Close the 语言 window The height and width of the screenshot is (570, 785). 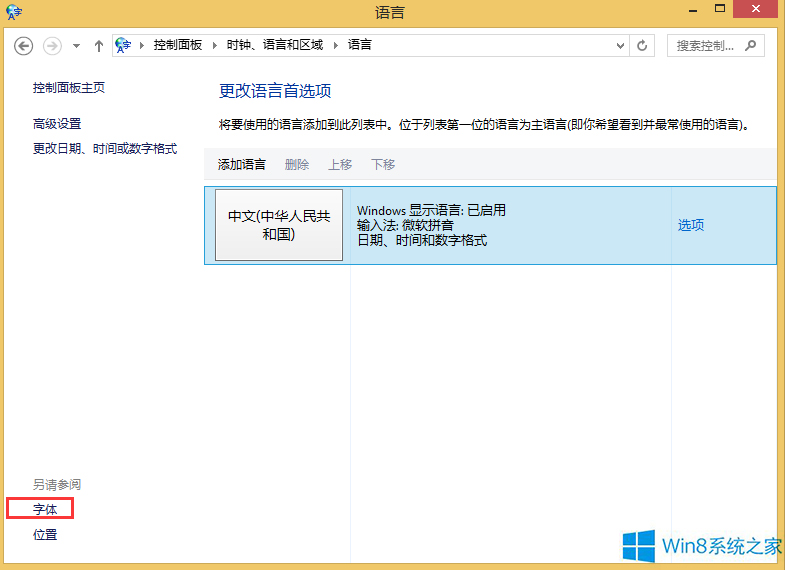pos(756,9)
